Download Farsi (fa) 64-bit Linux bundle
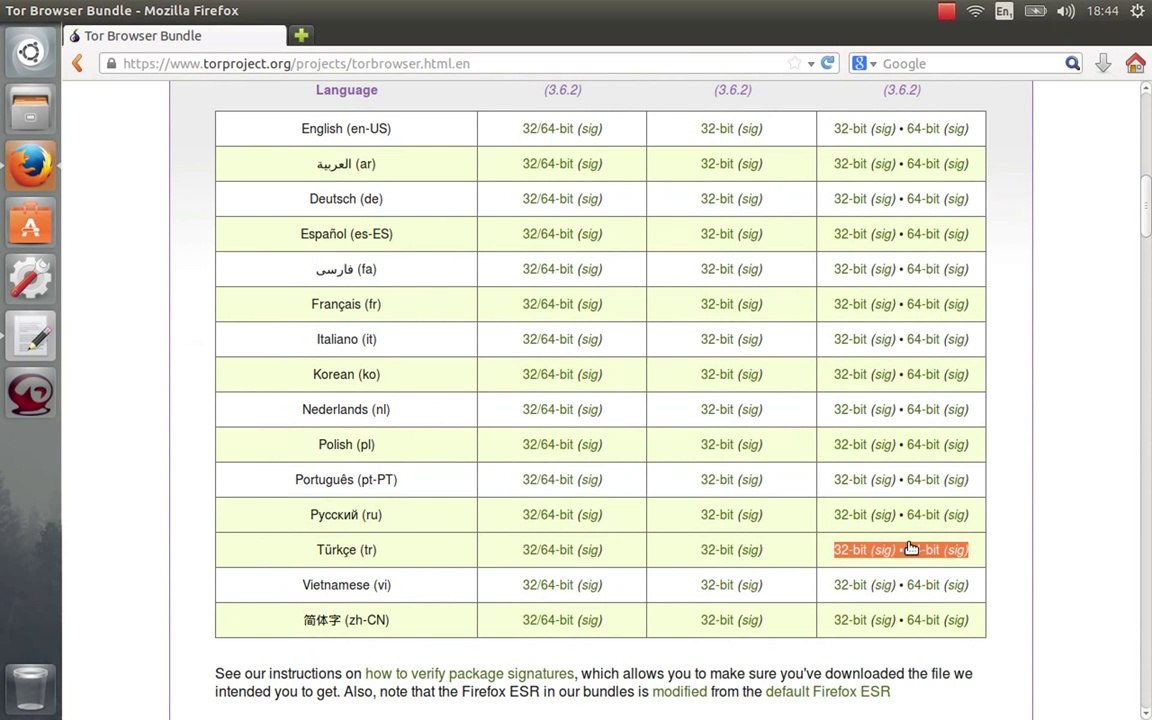The width and height of the screenshot is (1152, 720). click(923, 269)
